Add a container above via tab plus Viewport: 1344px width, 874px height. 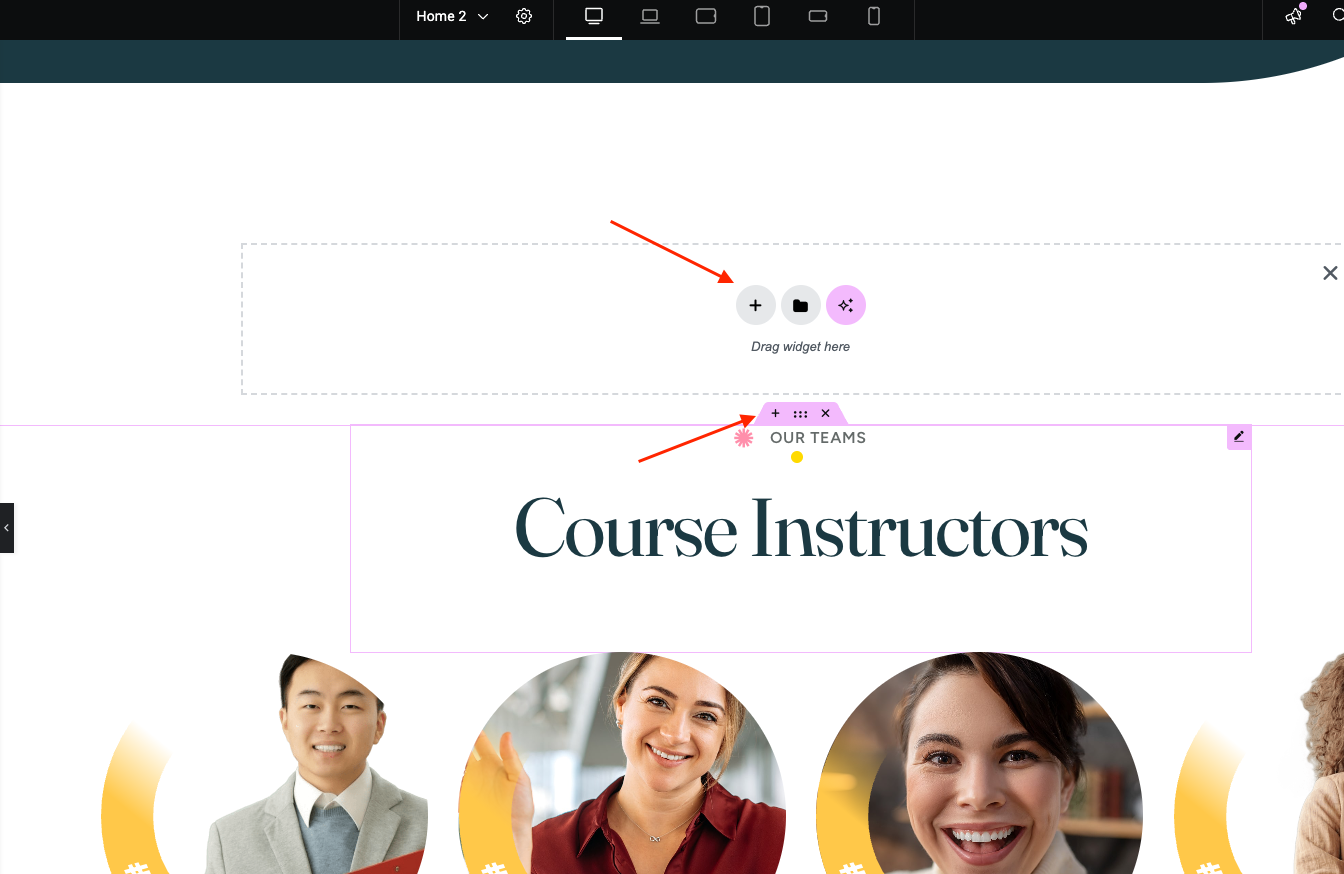(x=775, y=414)
